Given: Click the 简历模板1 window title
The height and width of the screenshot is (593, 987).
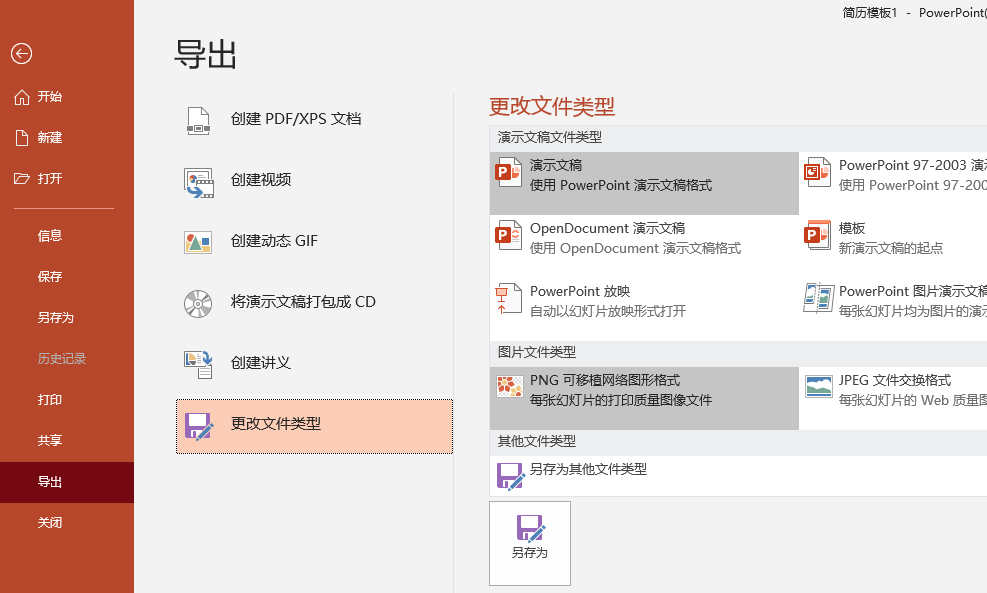Looking at the screenshot, I should (870, 13).
